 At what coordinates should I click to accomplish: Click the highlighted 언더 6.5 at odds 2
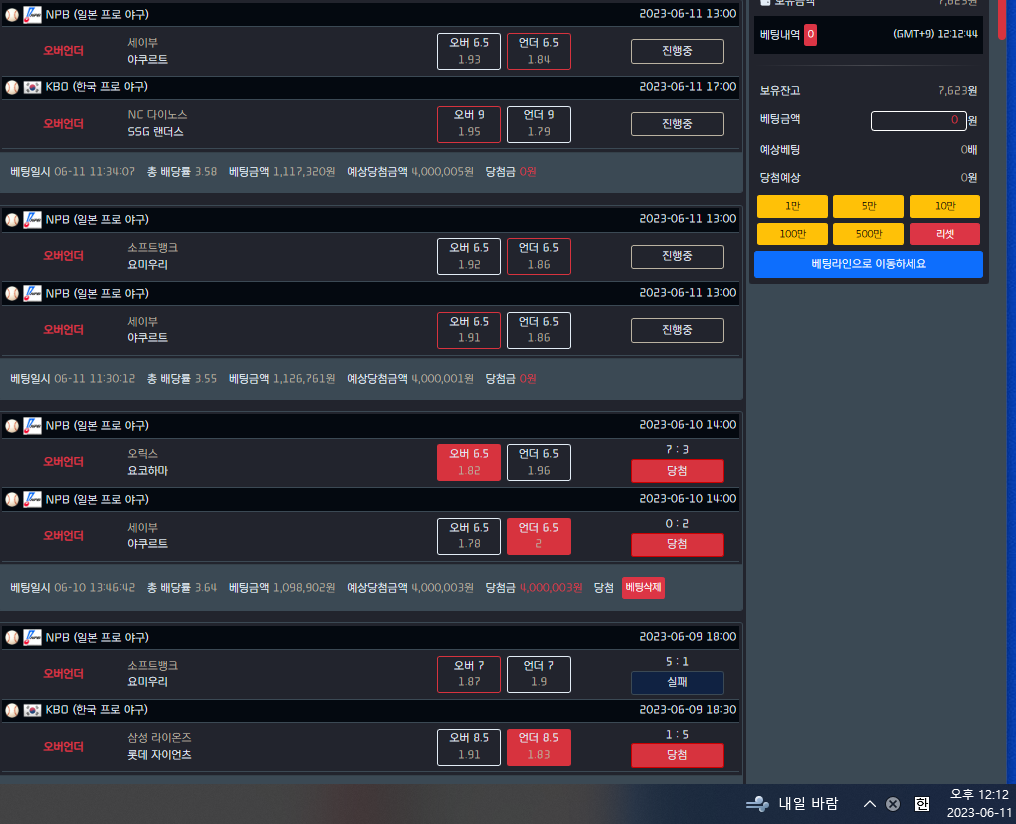pos(538,536)
